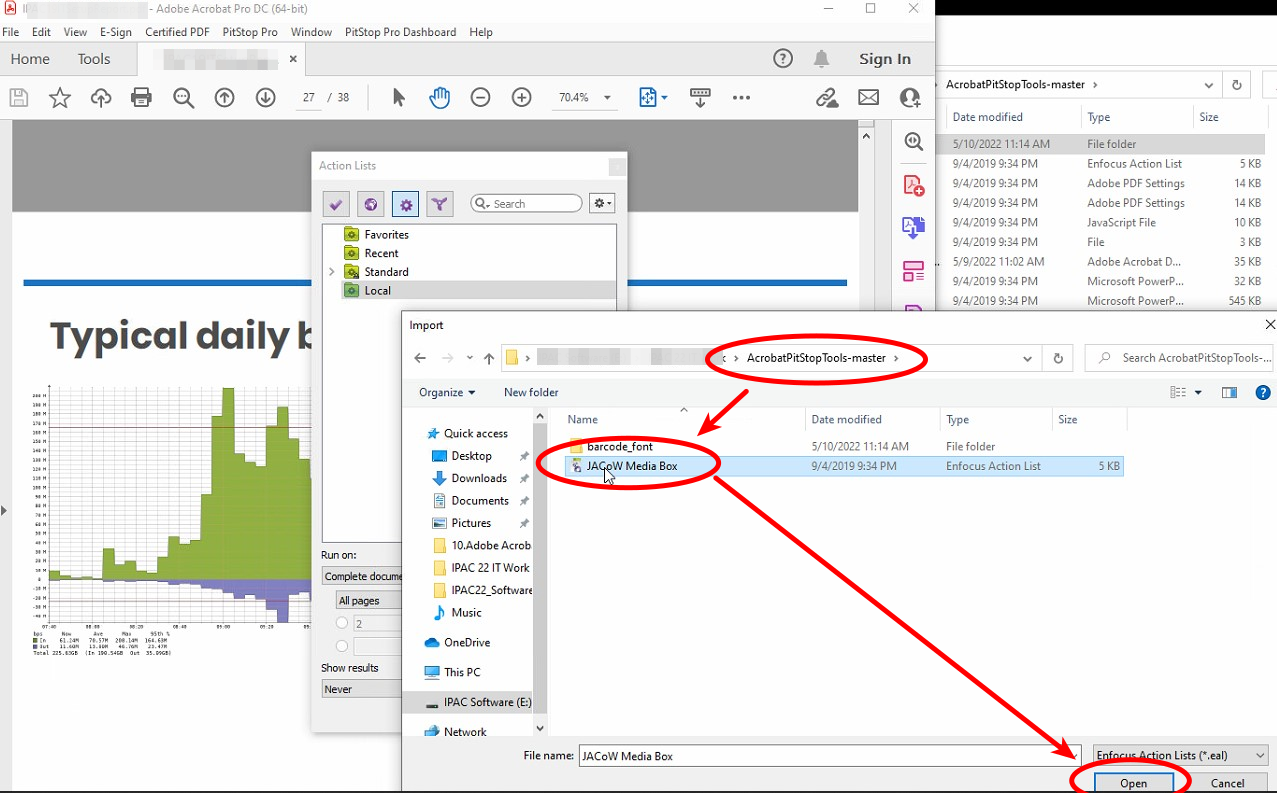
Task: Refresh the background Explorer window
Action: 1237,85
